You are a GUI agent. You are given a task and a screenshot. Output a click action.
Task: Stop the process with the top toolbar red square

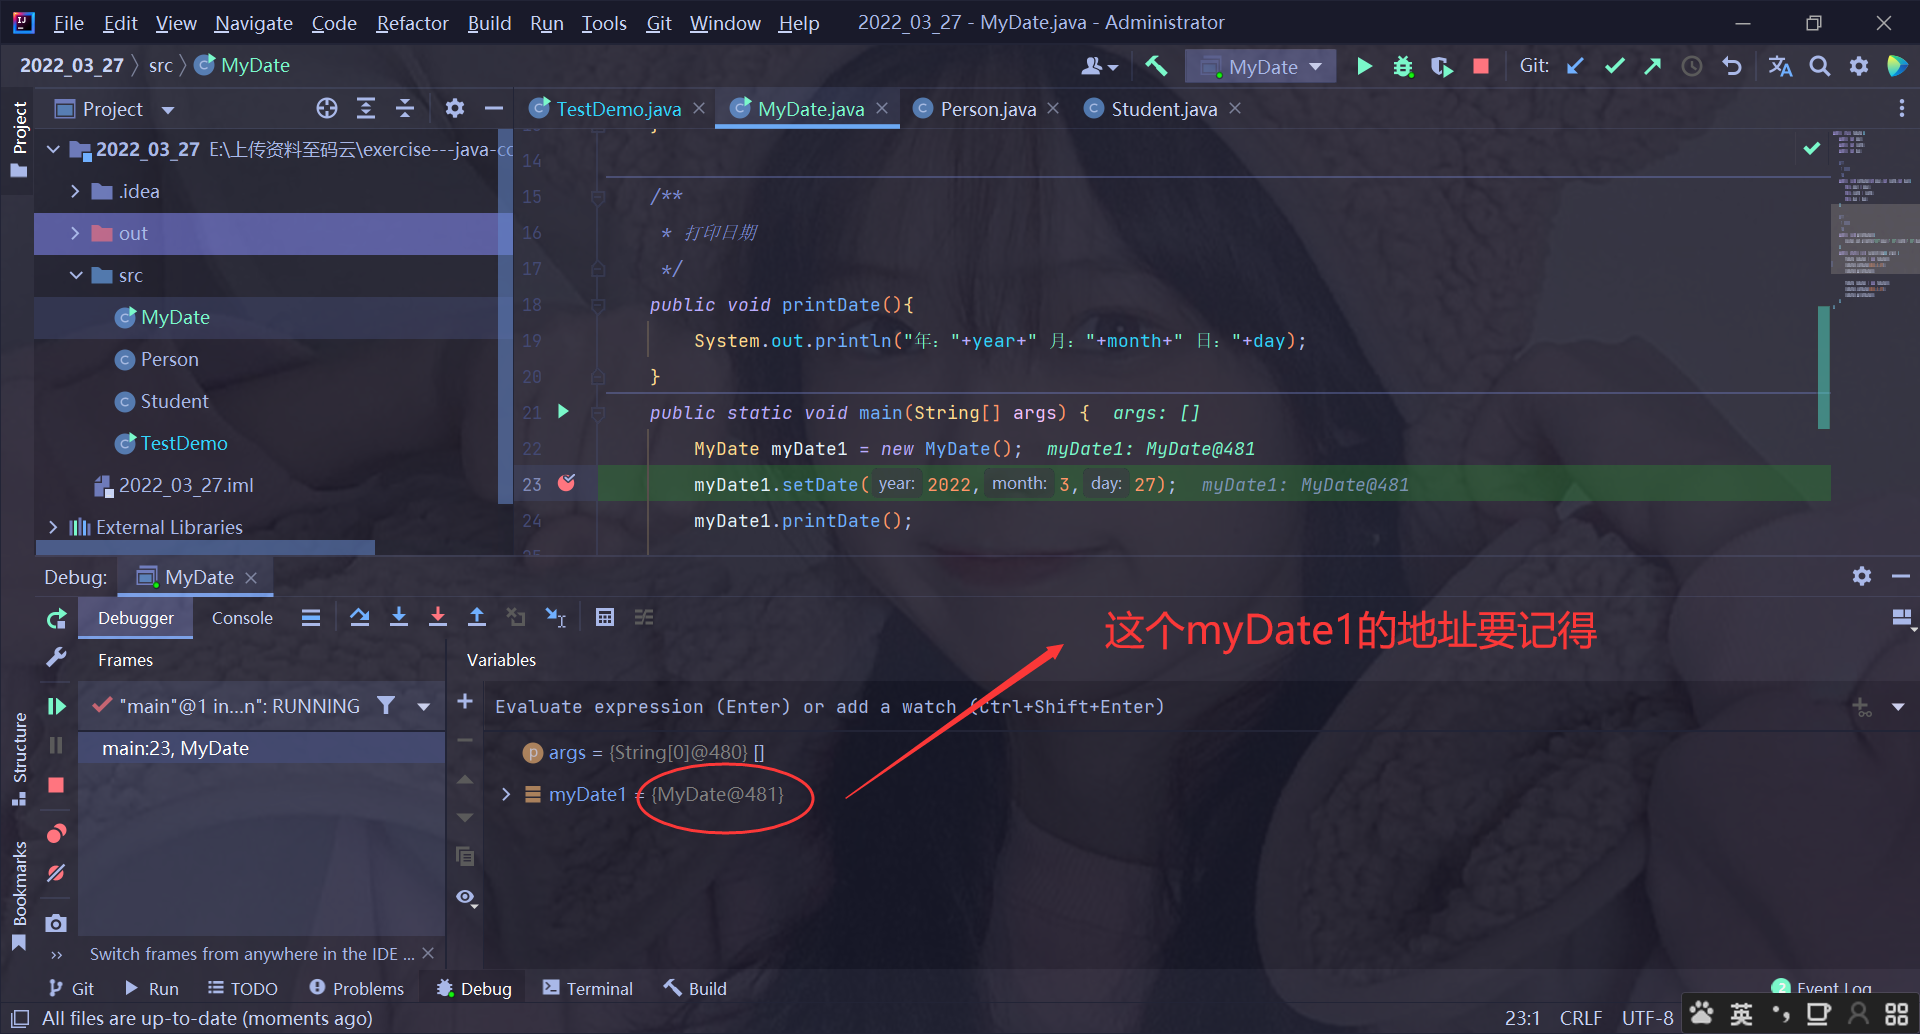tap(1481, 66)
